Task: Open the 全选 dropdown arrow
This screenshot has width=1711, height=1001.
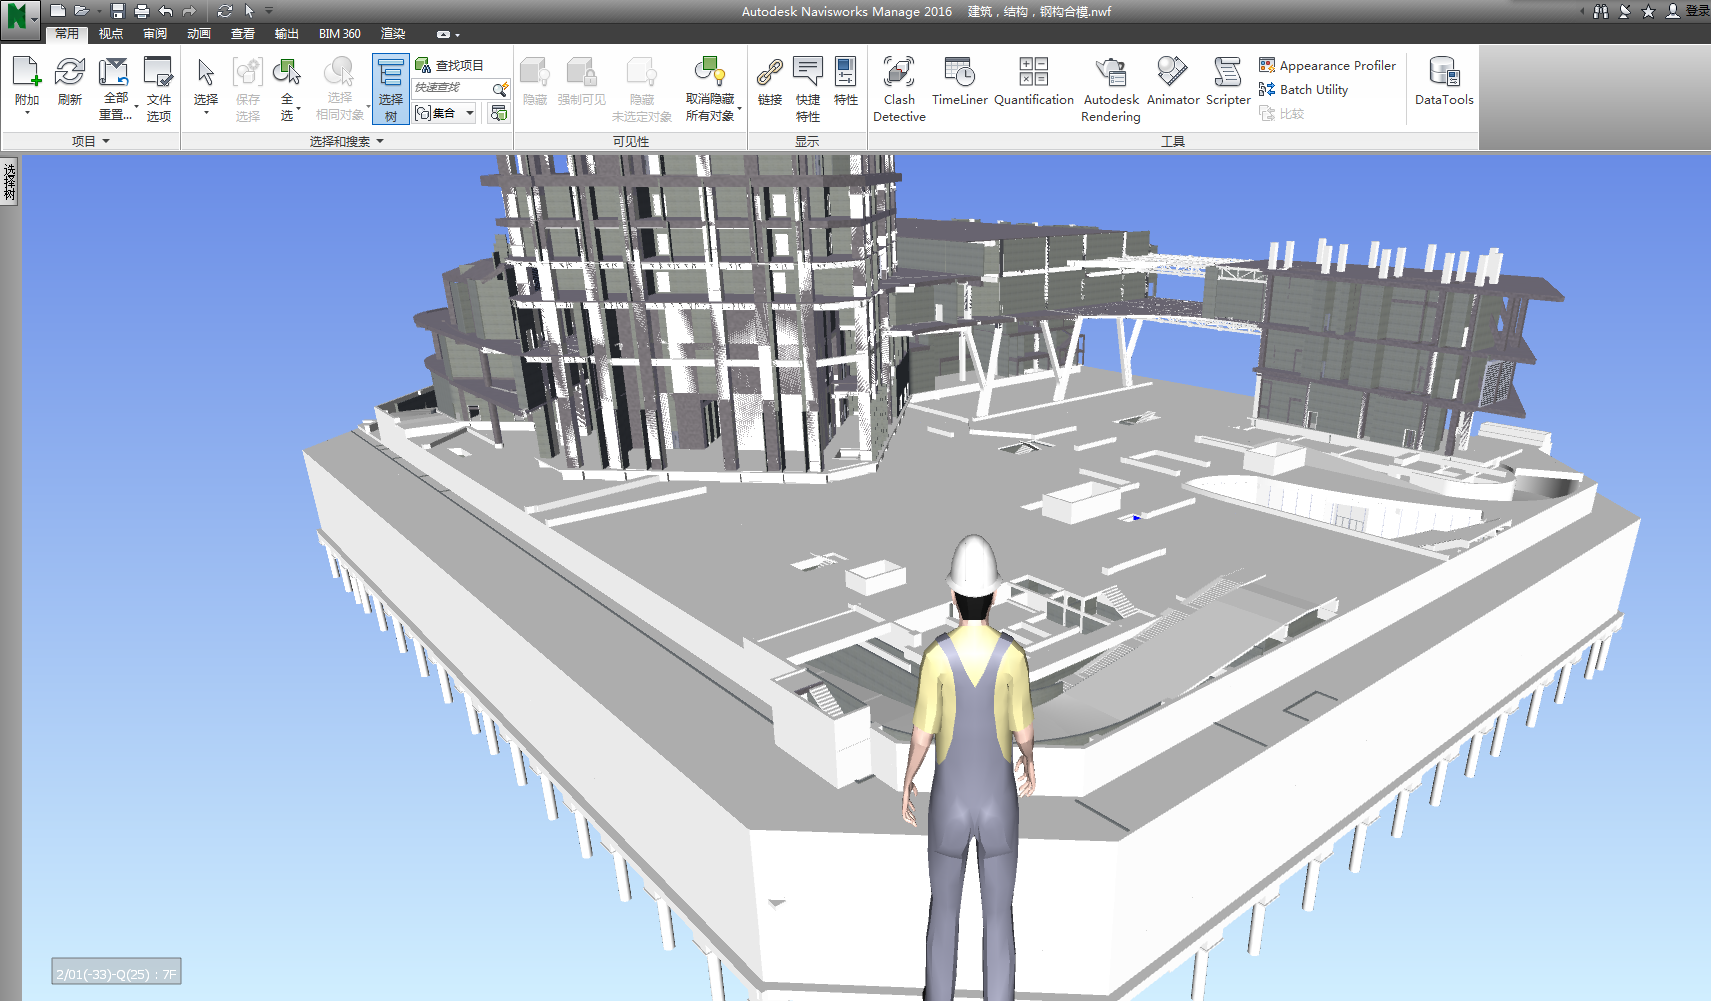Action: point(299,109)
